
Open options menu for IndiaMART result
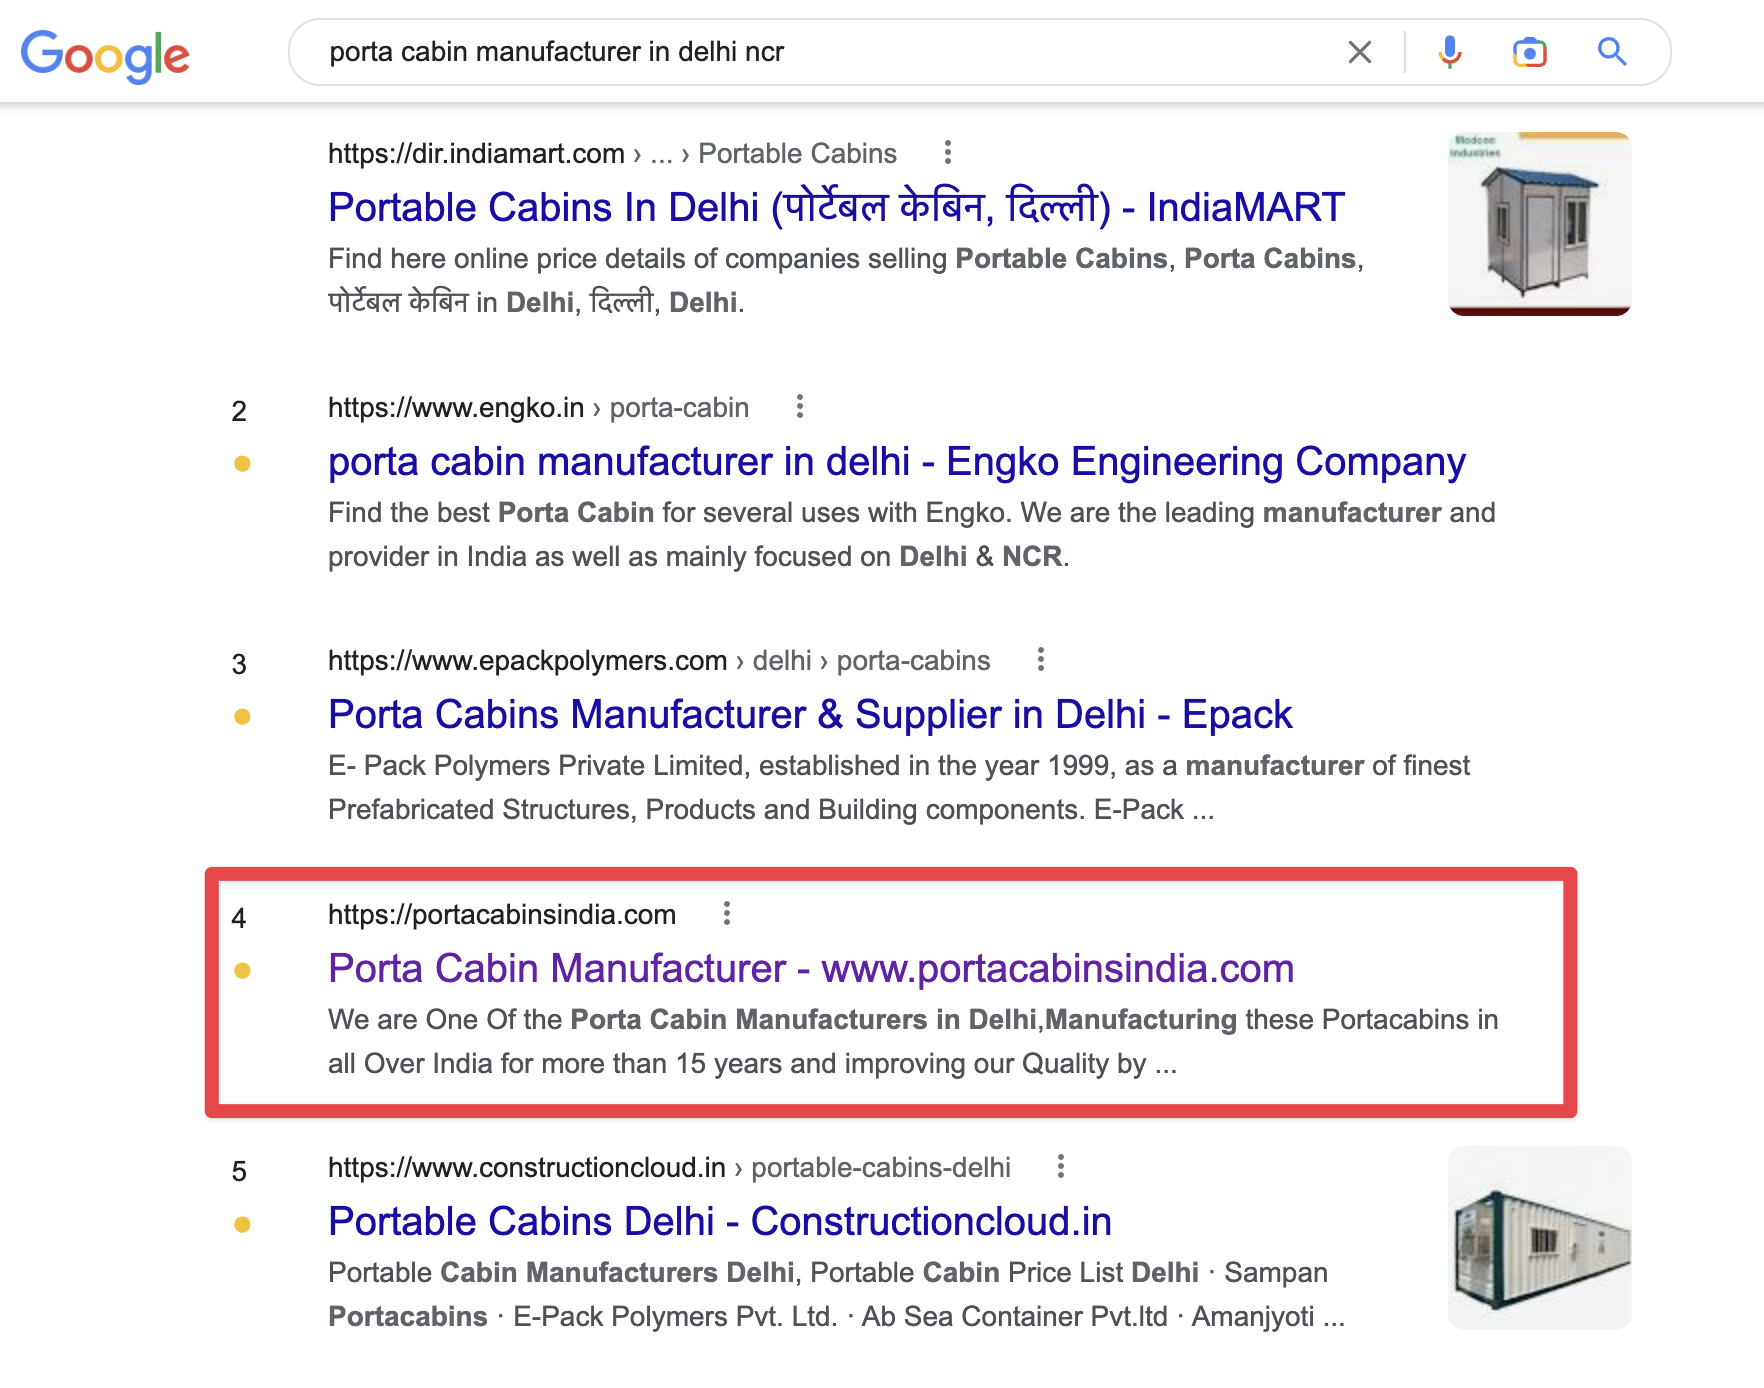click(x=947, y=153)
